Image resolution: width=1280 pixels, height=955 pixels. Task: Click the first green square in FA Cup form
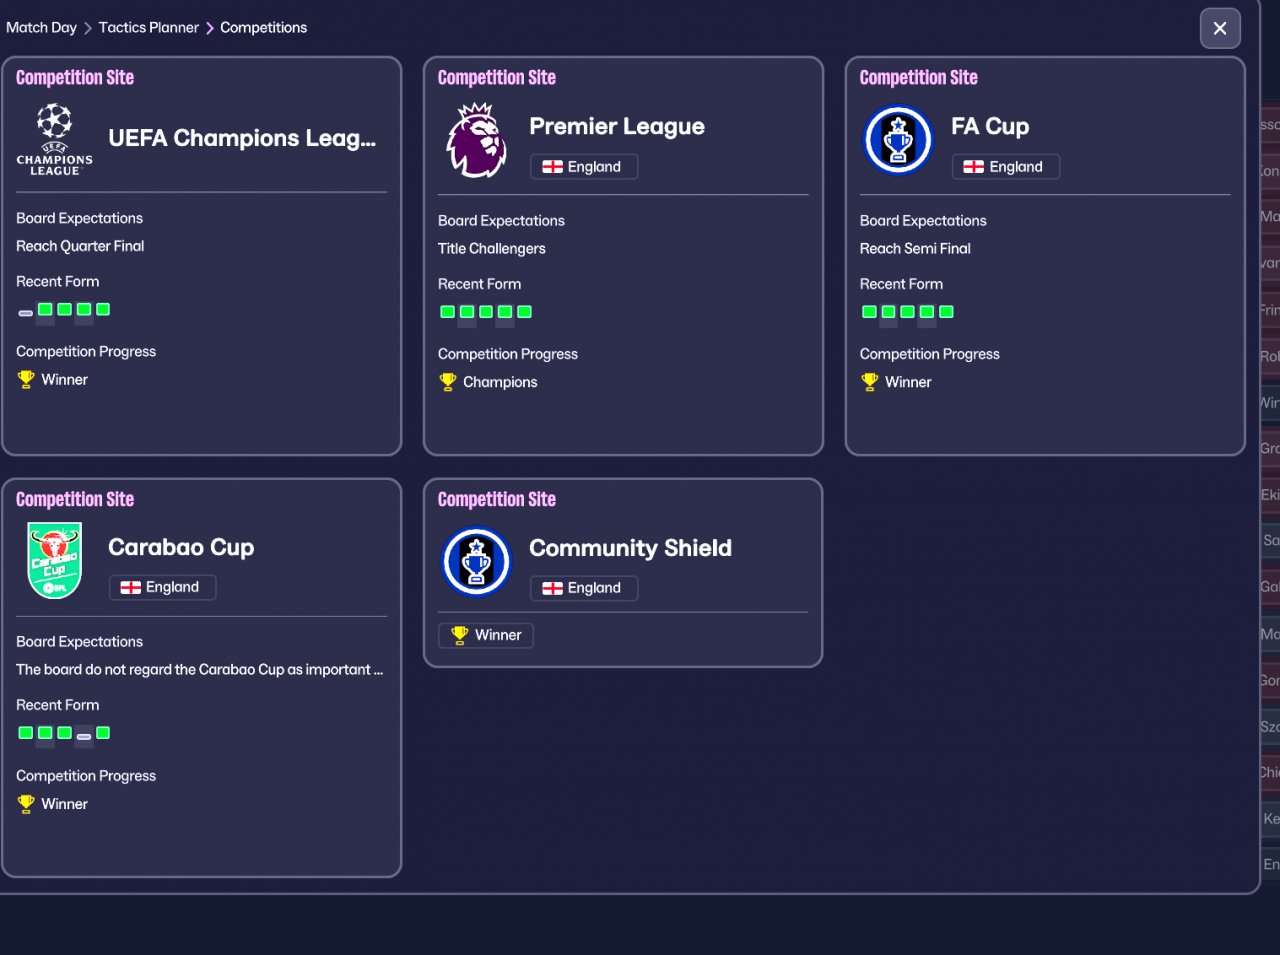(x=869, y=312)
